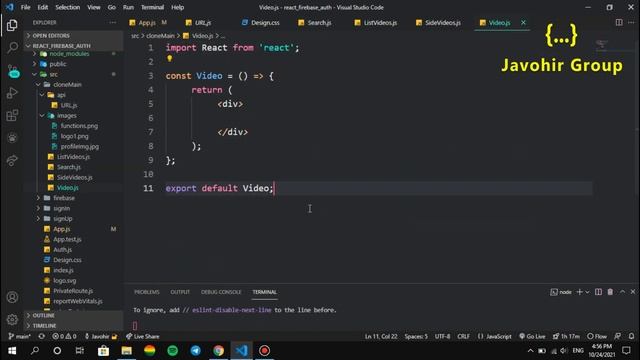Switch to the SideVideos.js editor tab

[x=442, y=23]
